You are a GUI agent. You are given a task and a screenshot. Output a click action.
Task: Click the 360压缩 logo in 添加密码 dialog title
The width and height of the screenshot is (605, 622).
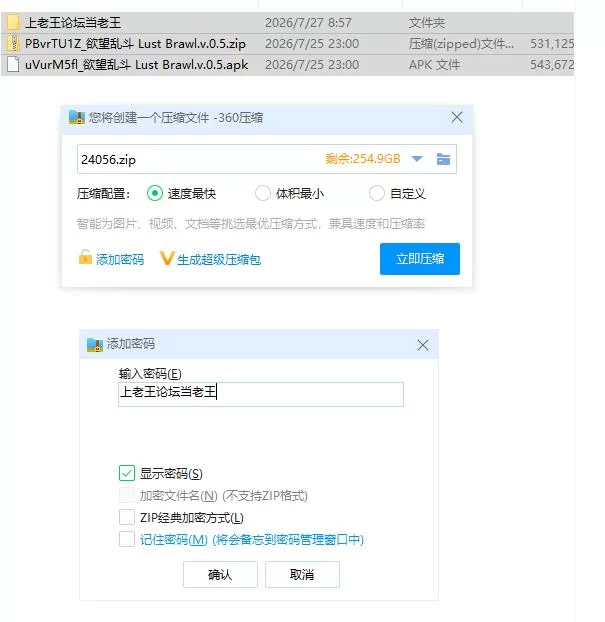point(95,344)
